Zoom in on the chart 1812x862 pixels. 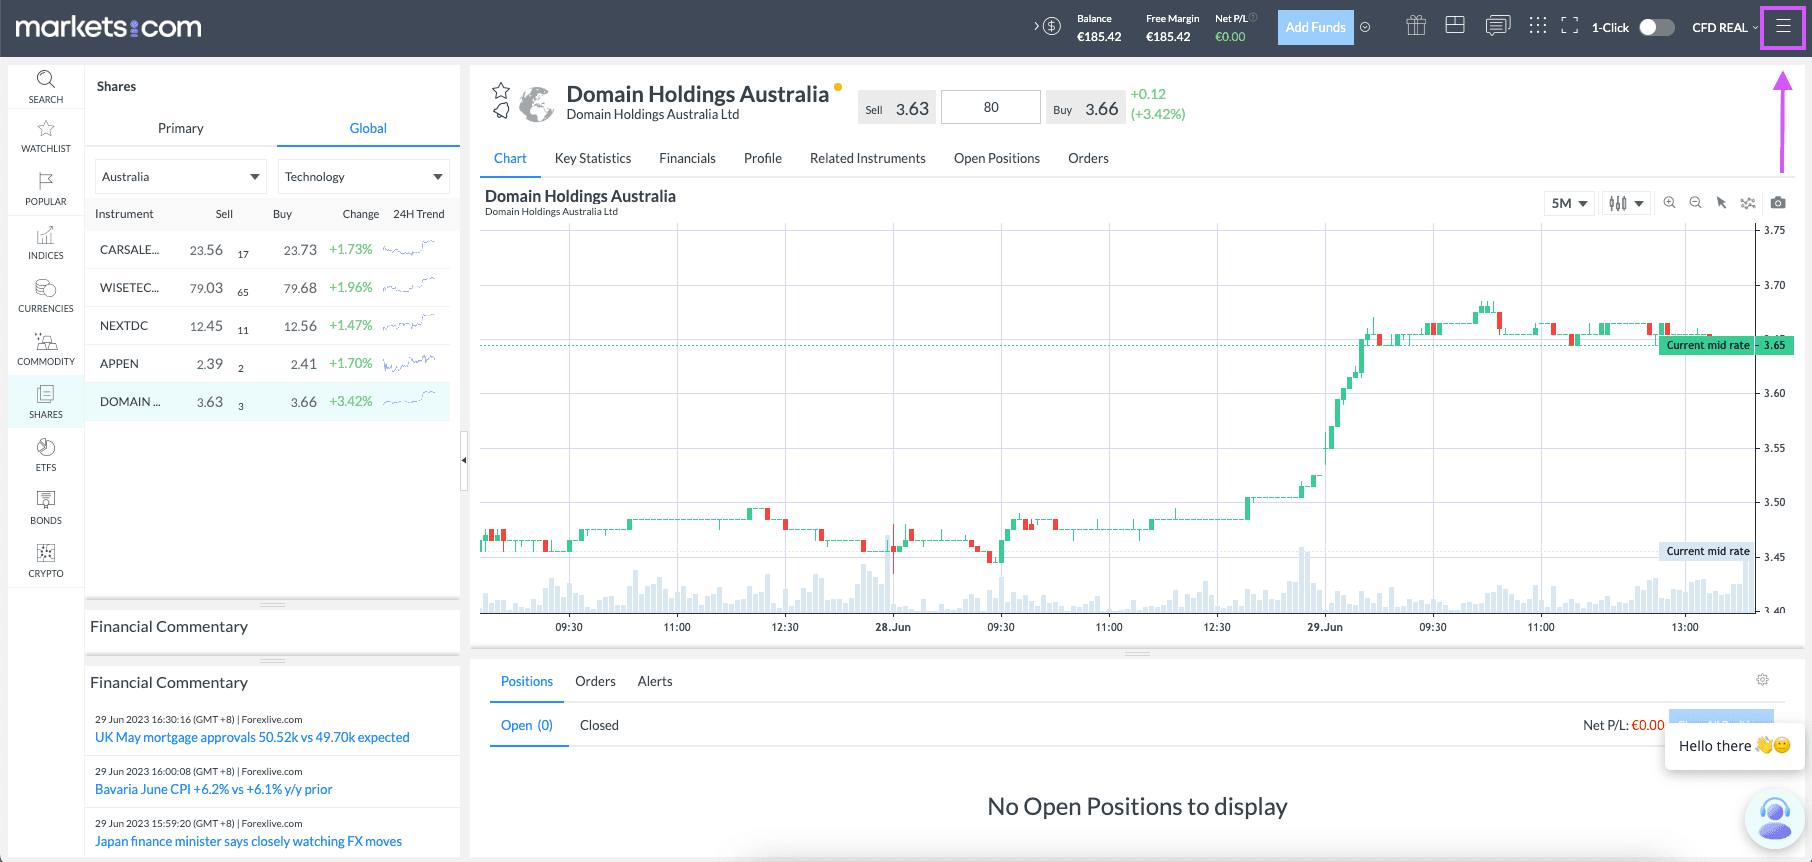pyautogui.click(x=1669, y=203)
